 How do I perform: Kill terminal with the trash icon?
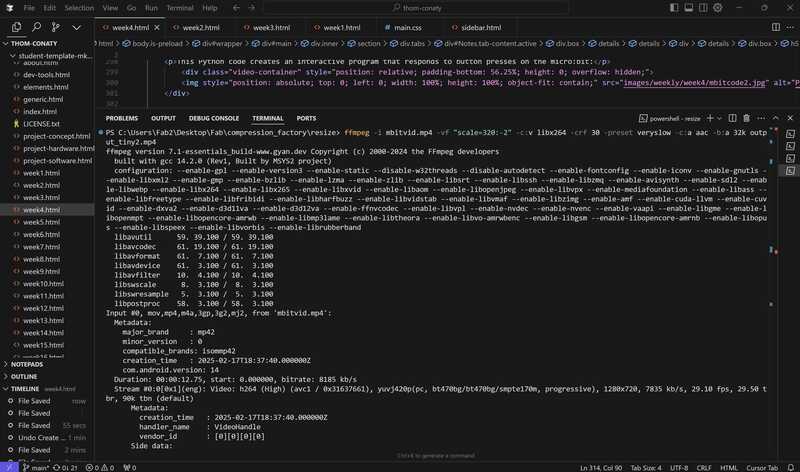(746, 118)
